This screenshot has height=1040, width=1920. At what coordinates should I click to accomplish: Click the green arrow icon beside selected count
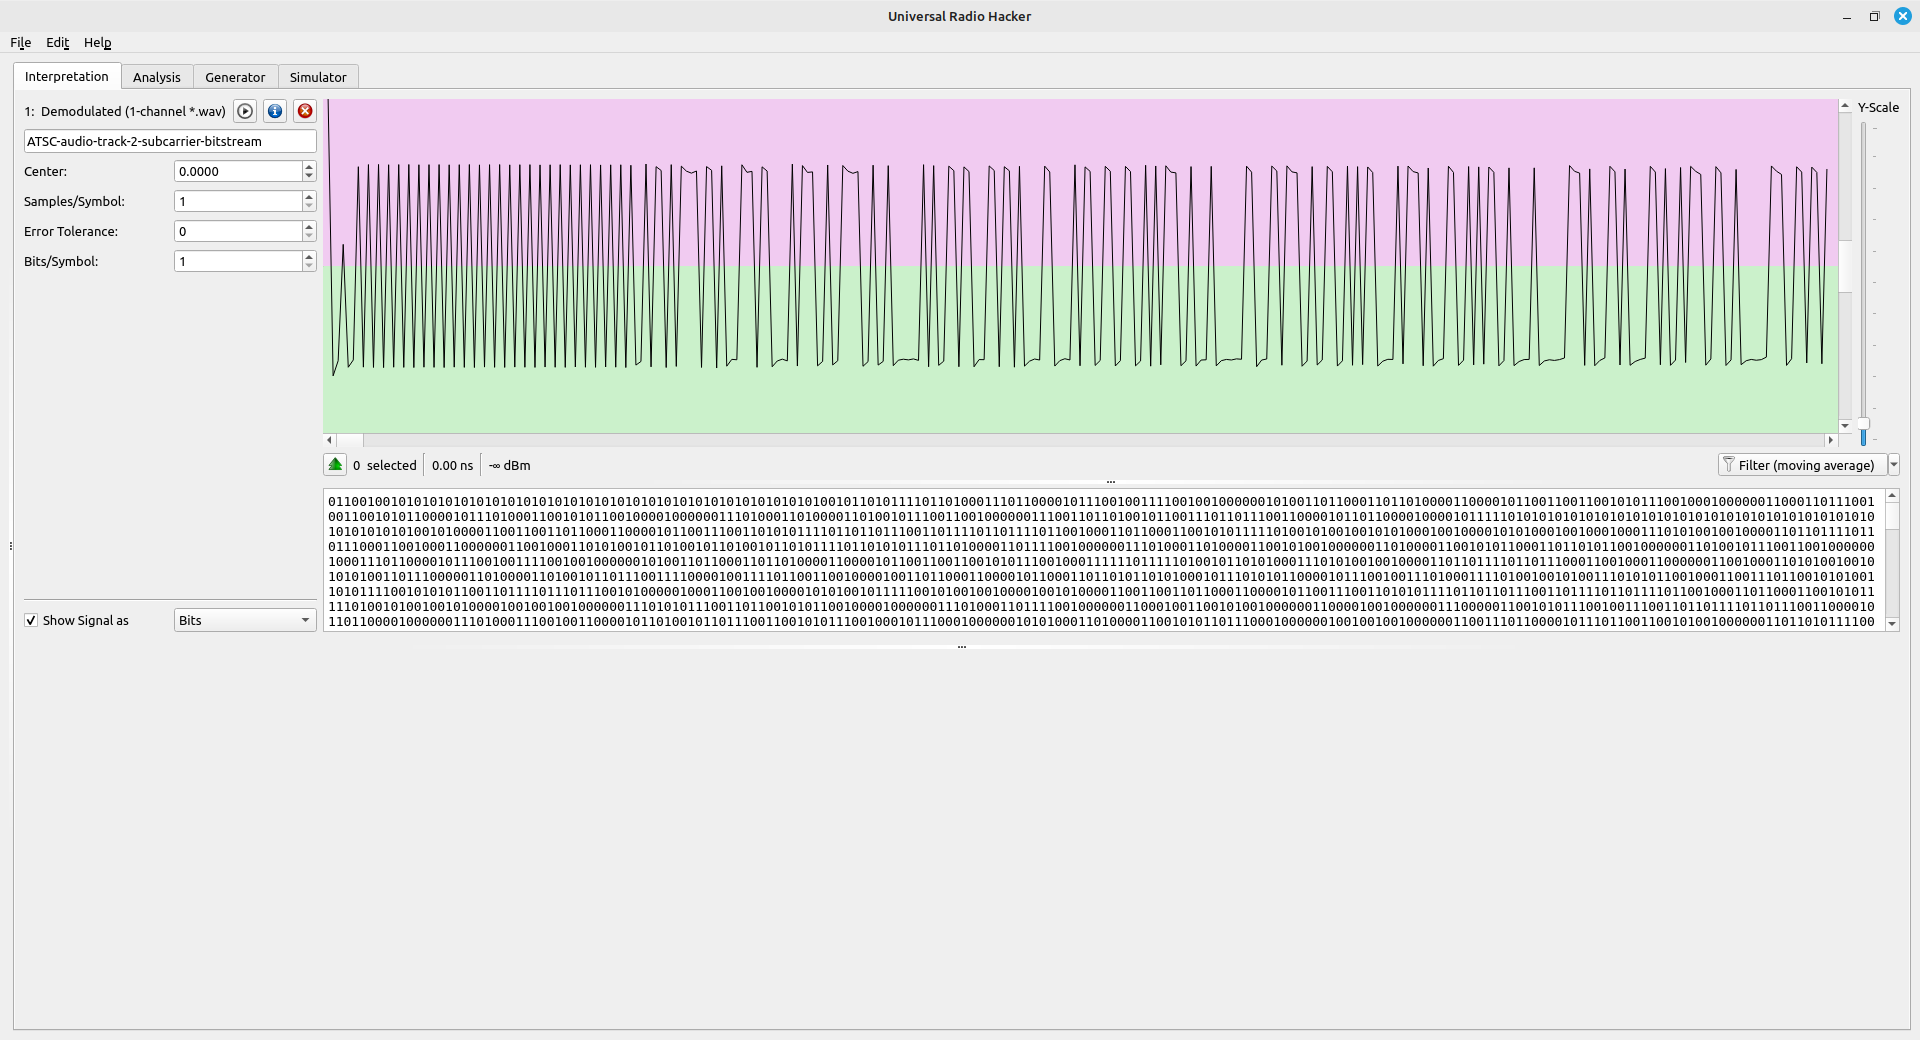(x=335, y=465)
